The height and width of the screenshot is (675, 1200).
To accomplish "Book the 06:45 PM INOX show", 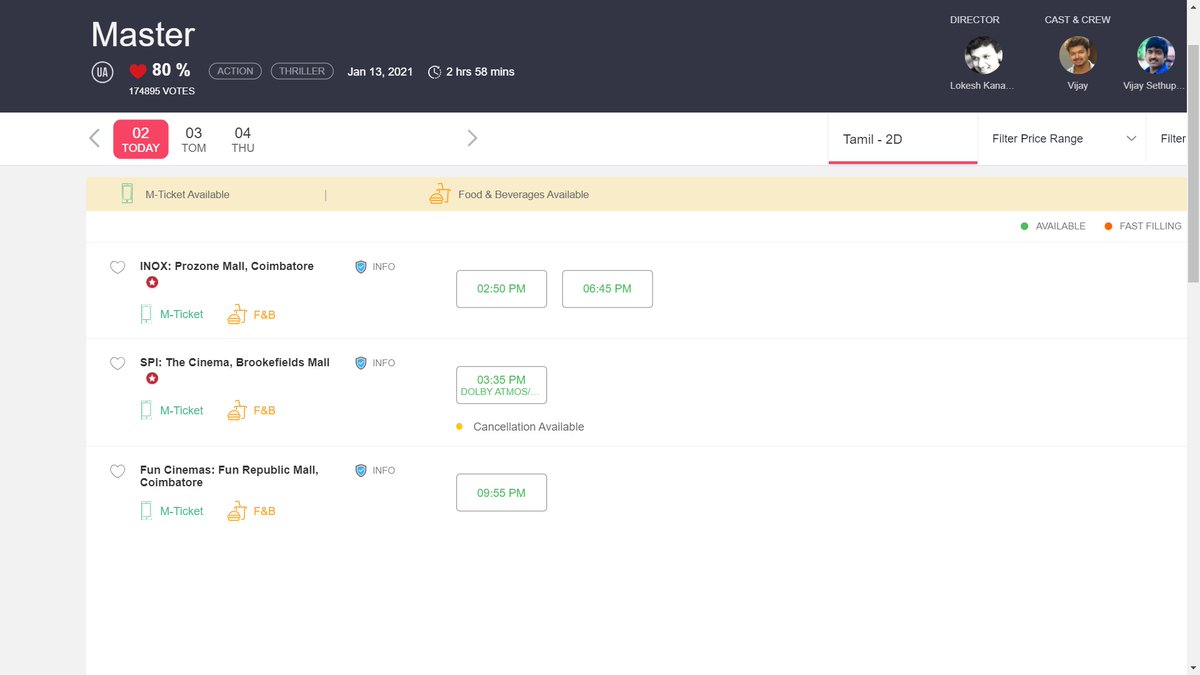I will (x=607, y=288).
